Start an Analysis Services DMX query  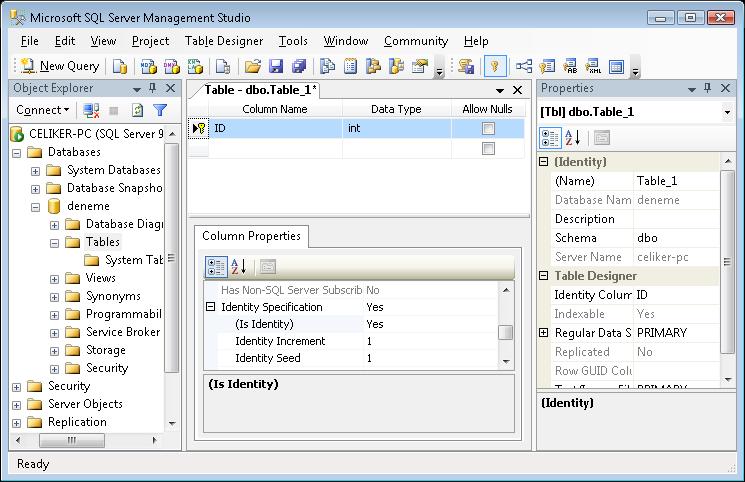172,66
